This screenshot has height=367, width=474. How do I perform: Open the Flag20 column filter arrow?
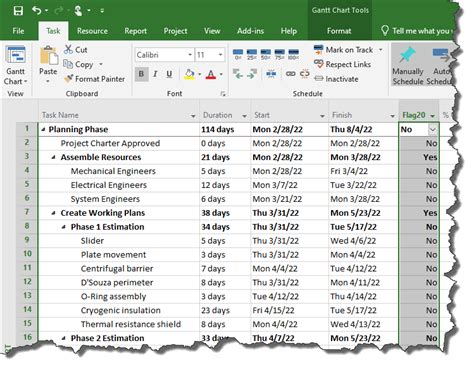433,116
